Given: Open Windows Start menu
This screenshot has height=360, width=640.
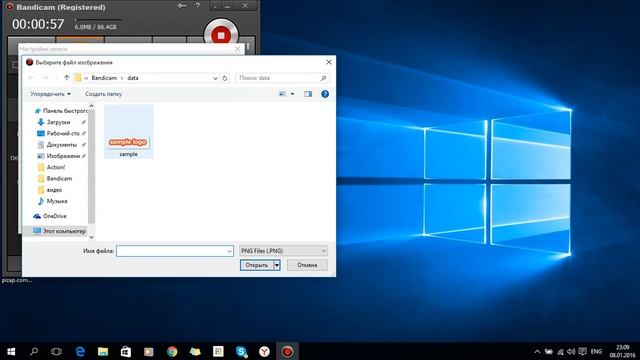Looking at the screenshot, I should (x=11, y=351).
